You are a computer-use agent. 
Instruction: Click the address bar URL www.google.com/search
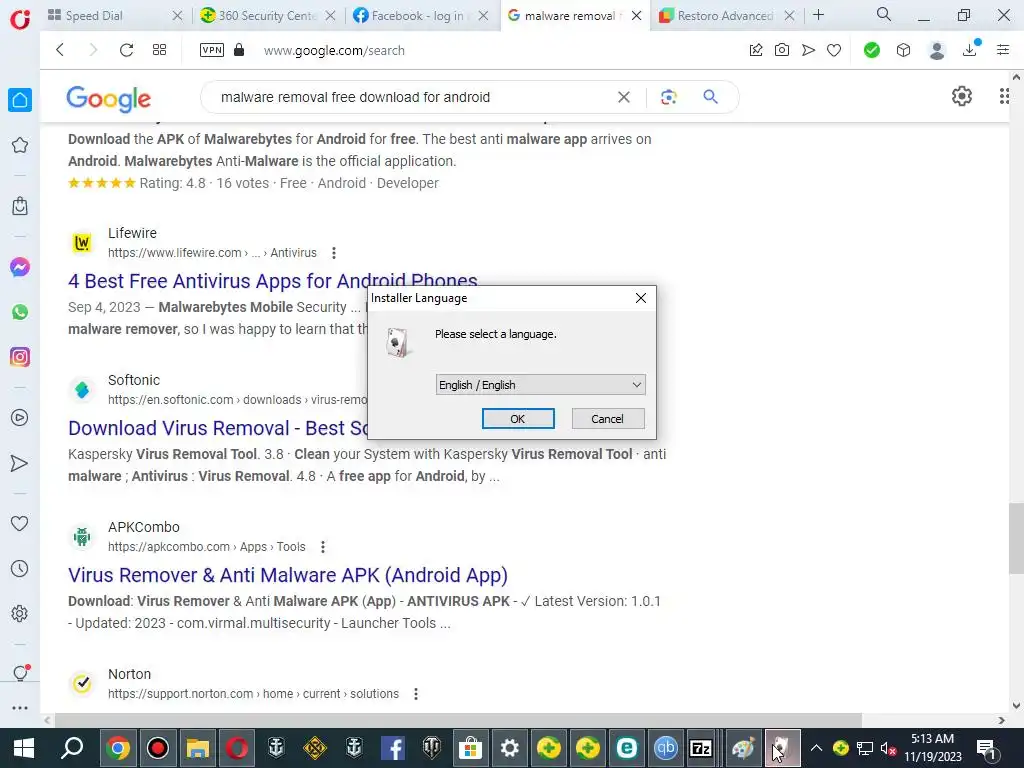[334, 50]
